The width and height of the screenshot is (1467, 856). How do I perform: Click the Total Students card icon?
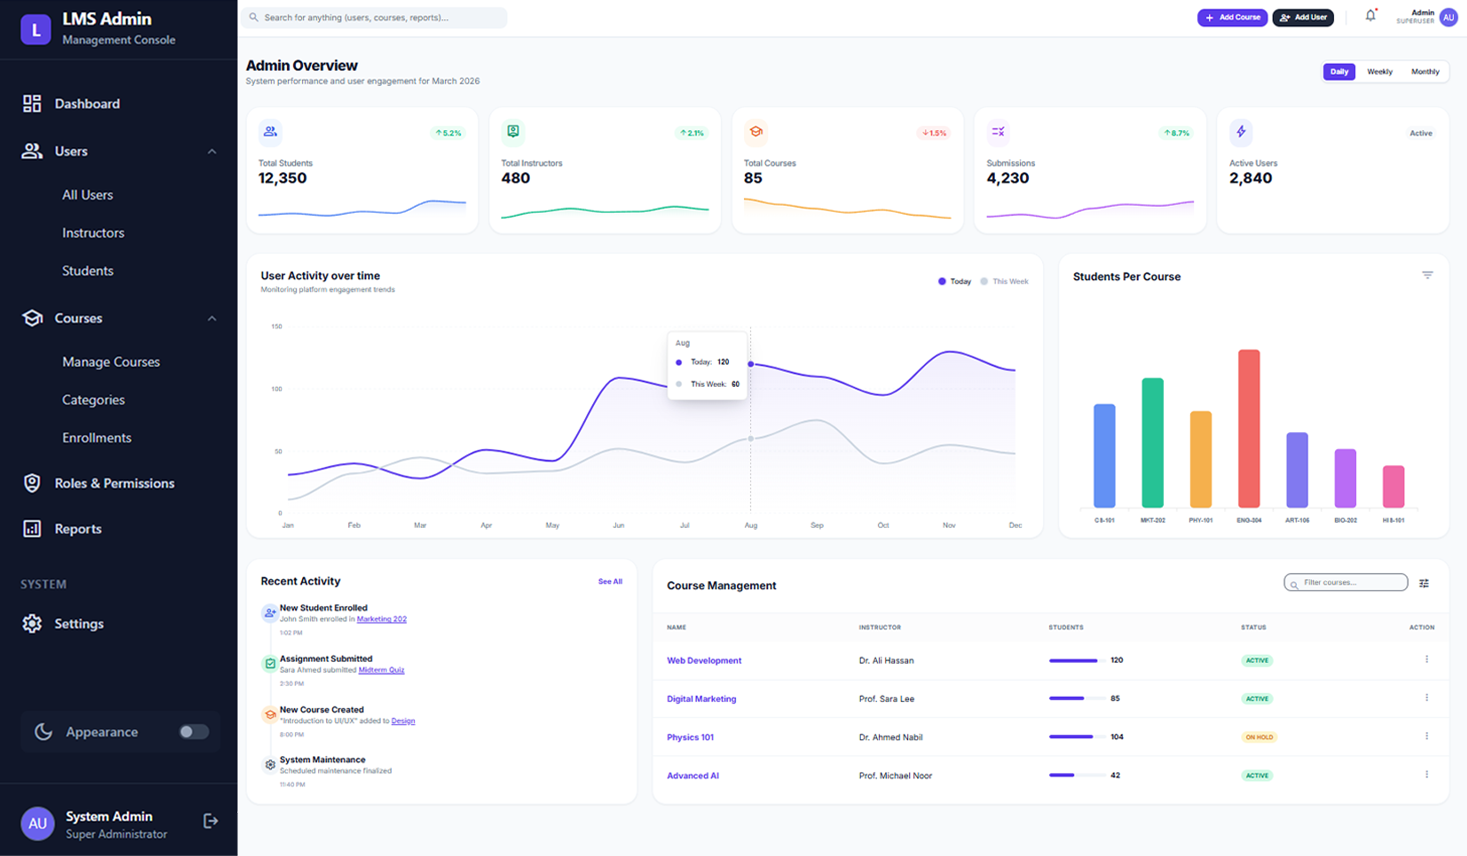(x=270, y=132)
